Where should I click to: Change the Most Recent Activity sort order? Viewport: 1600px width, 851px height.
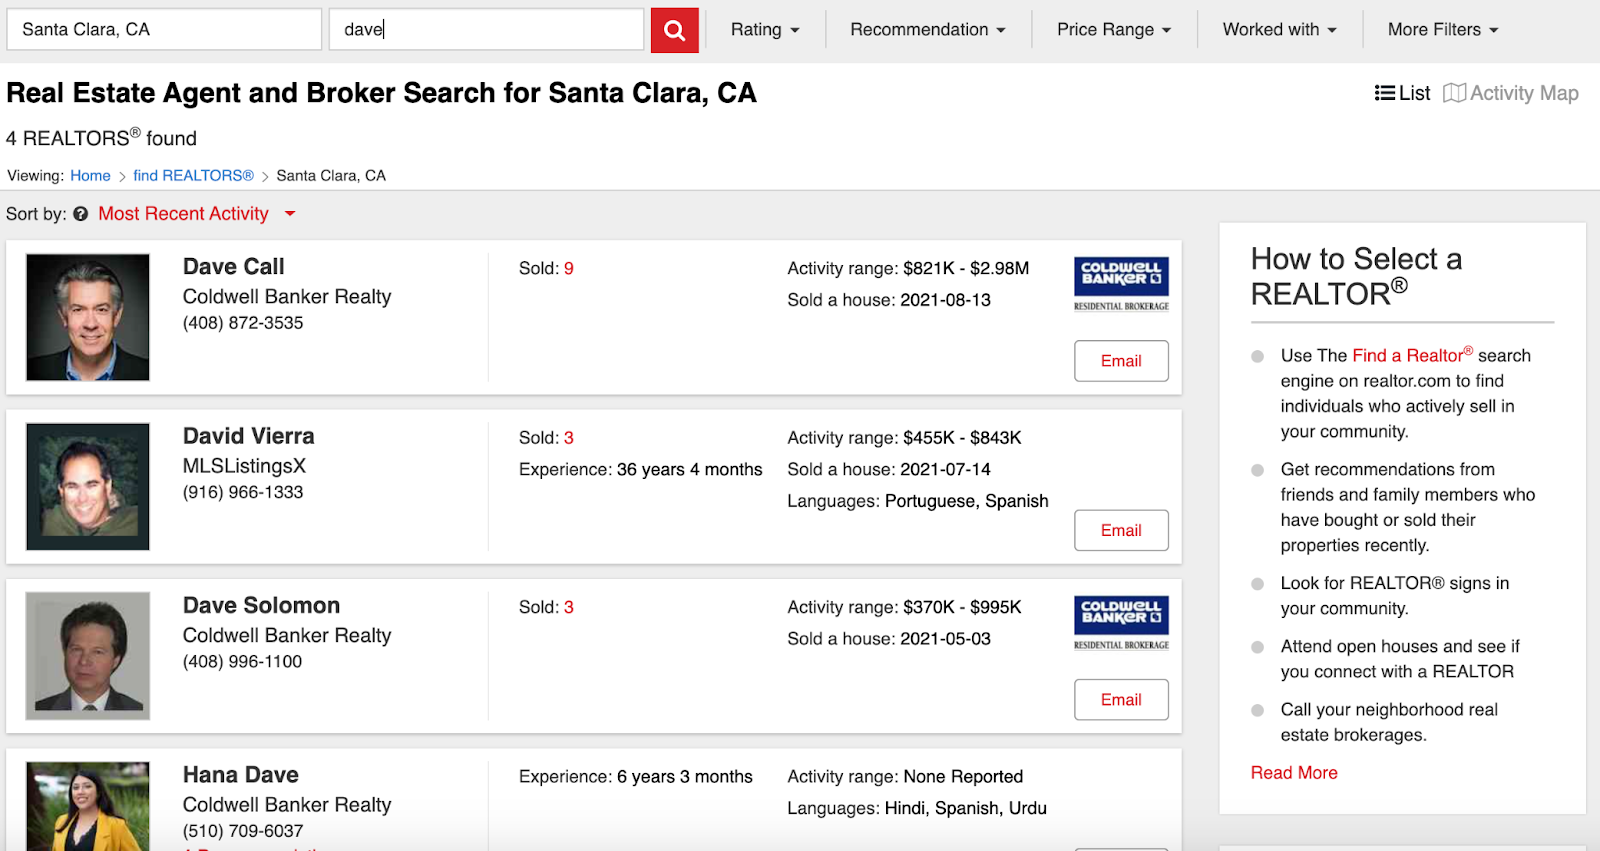pos(197,214)
